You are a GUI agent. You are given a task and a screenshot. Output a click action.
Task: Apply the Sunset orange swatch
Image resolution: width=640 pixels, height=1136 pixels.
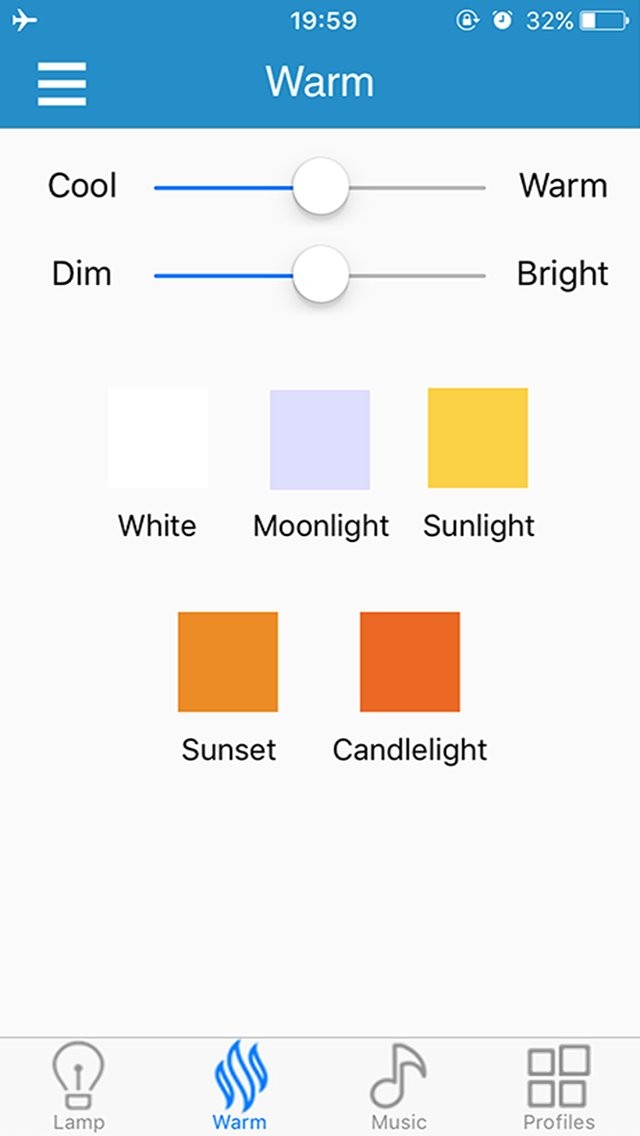pyautogui.click(x=228, y=662)
